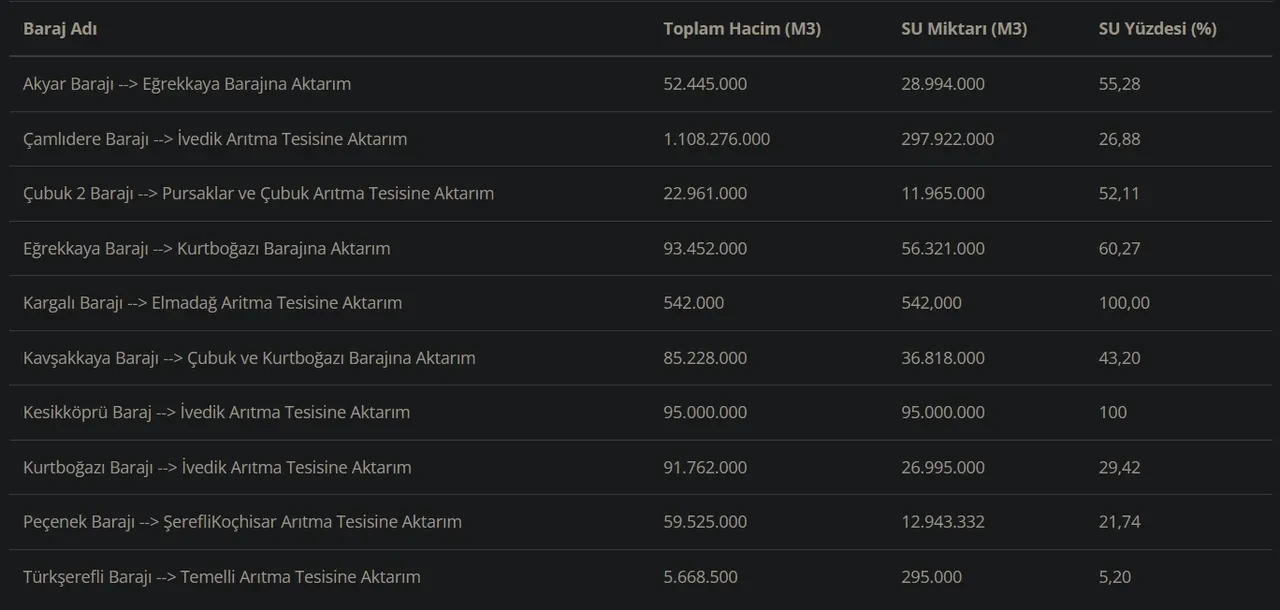This screenshot has width=1280, height=610.
Task: Select the total volume value 5.668.500
Action: click(700, 577)
